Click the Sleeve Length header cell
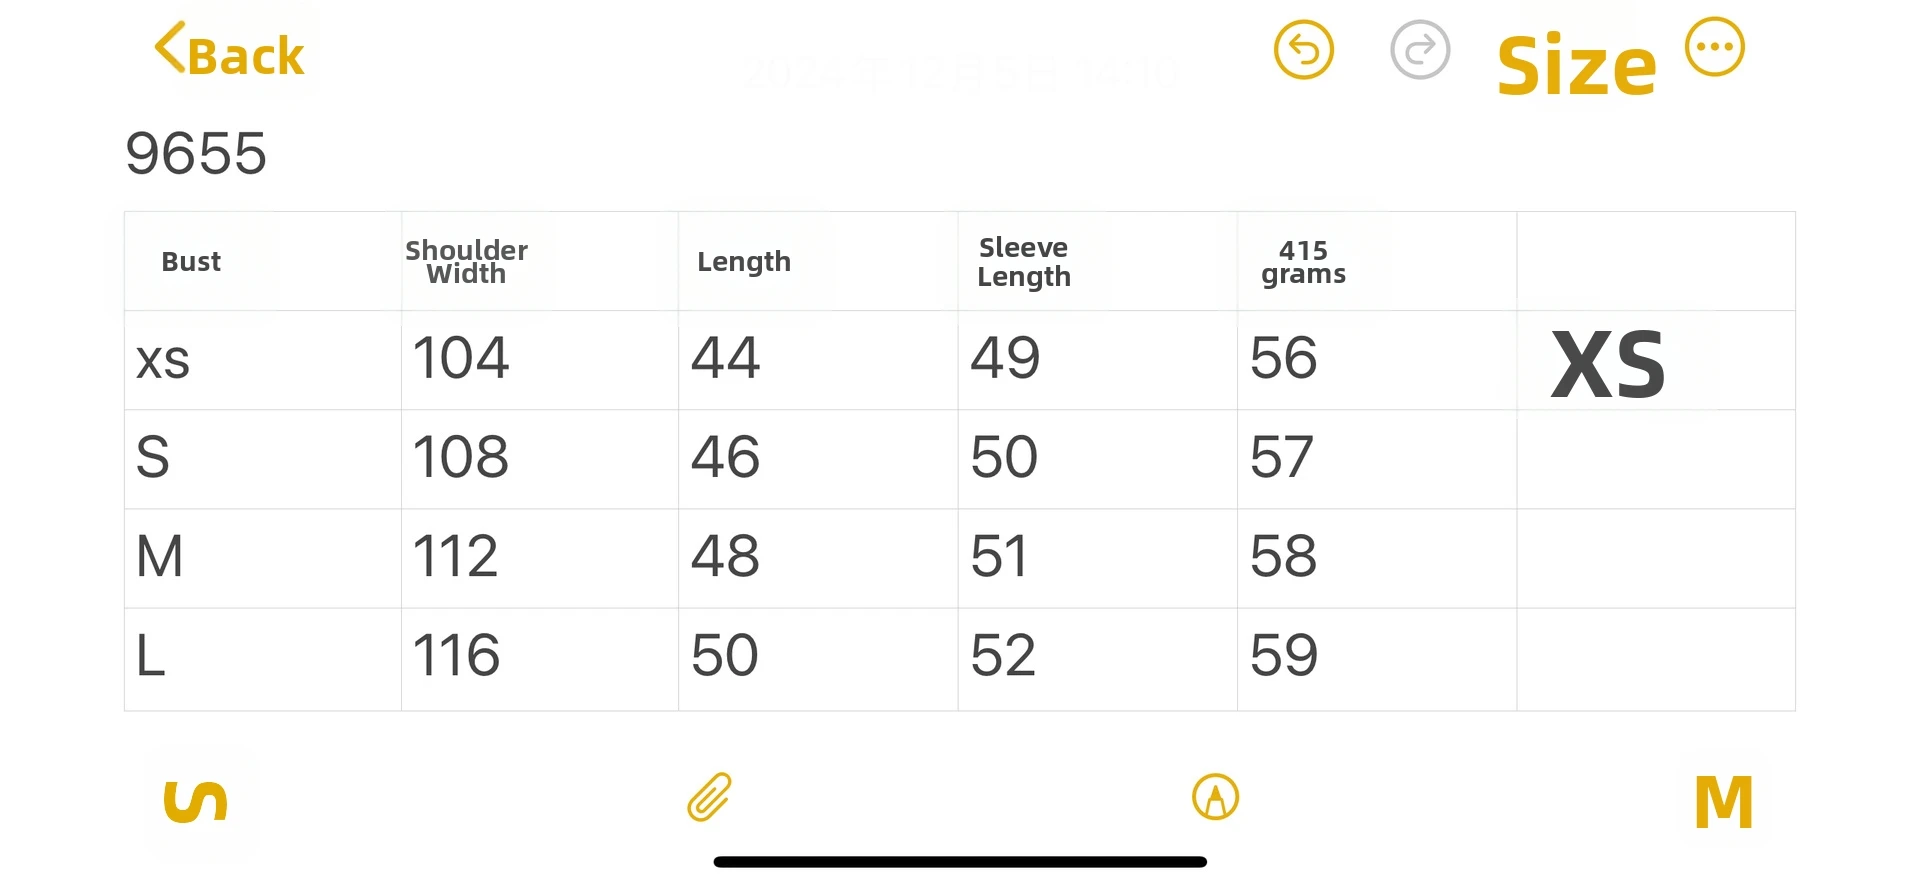This screenshot has width=1920, height=885. tap(1023, 262)
